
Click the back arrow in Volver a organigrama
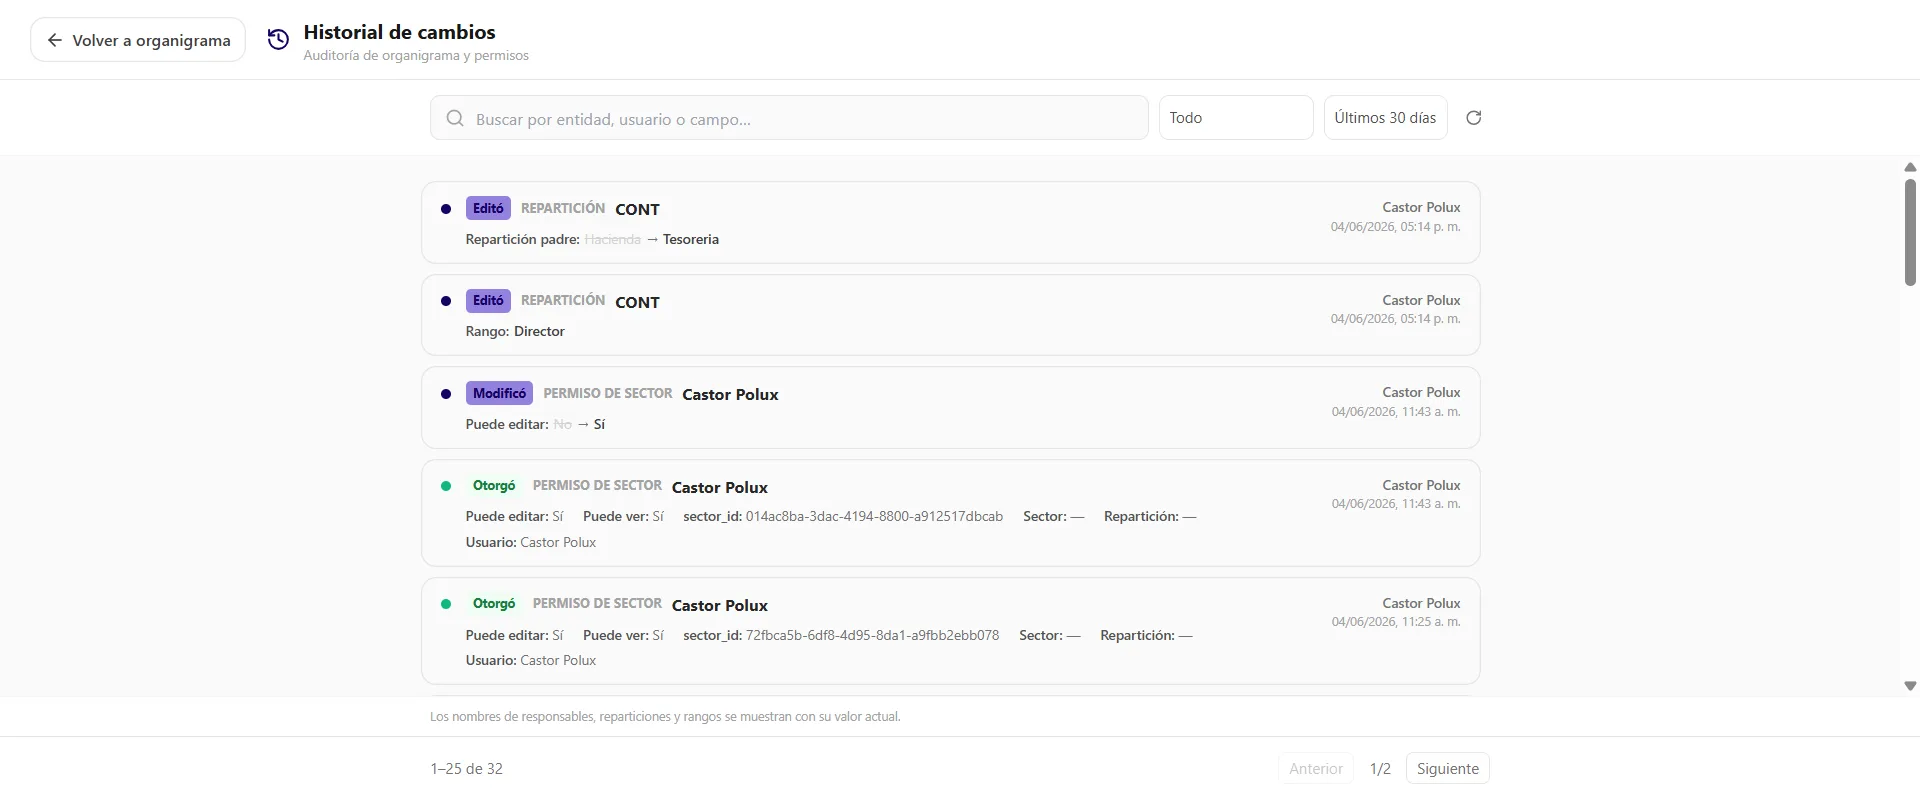(x=55, y=40)
